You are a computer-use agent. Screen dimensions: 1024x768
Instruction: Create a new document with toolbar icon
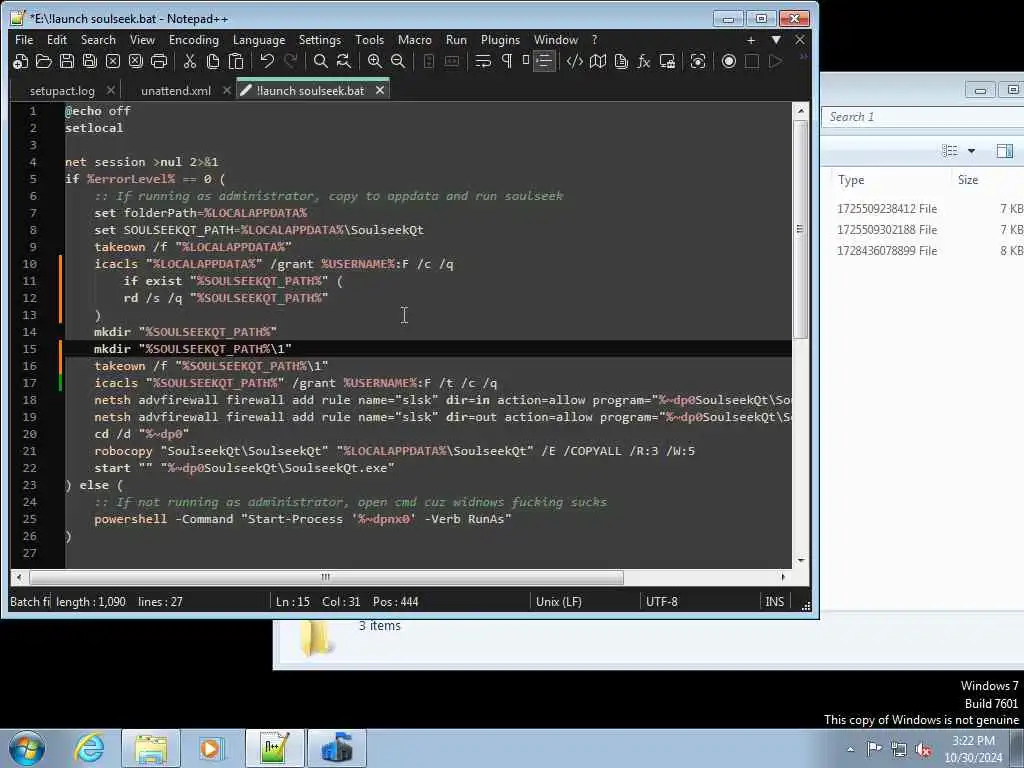point(20,61)
